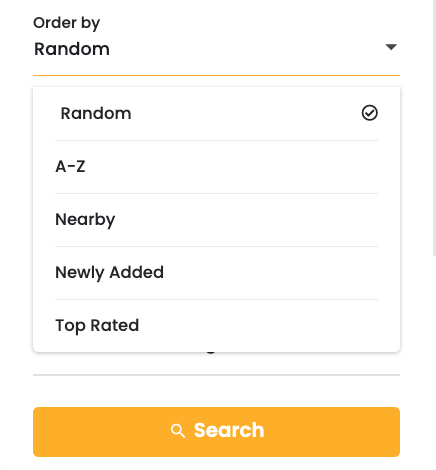The width and height of the screenshot is (436, 470).
Task: Click the orange Search button
Action: tap(216, 432)
